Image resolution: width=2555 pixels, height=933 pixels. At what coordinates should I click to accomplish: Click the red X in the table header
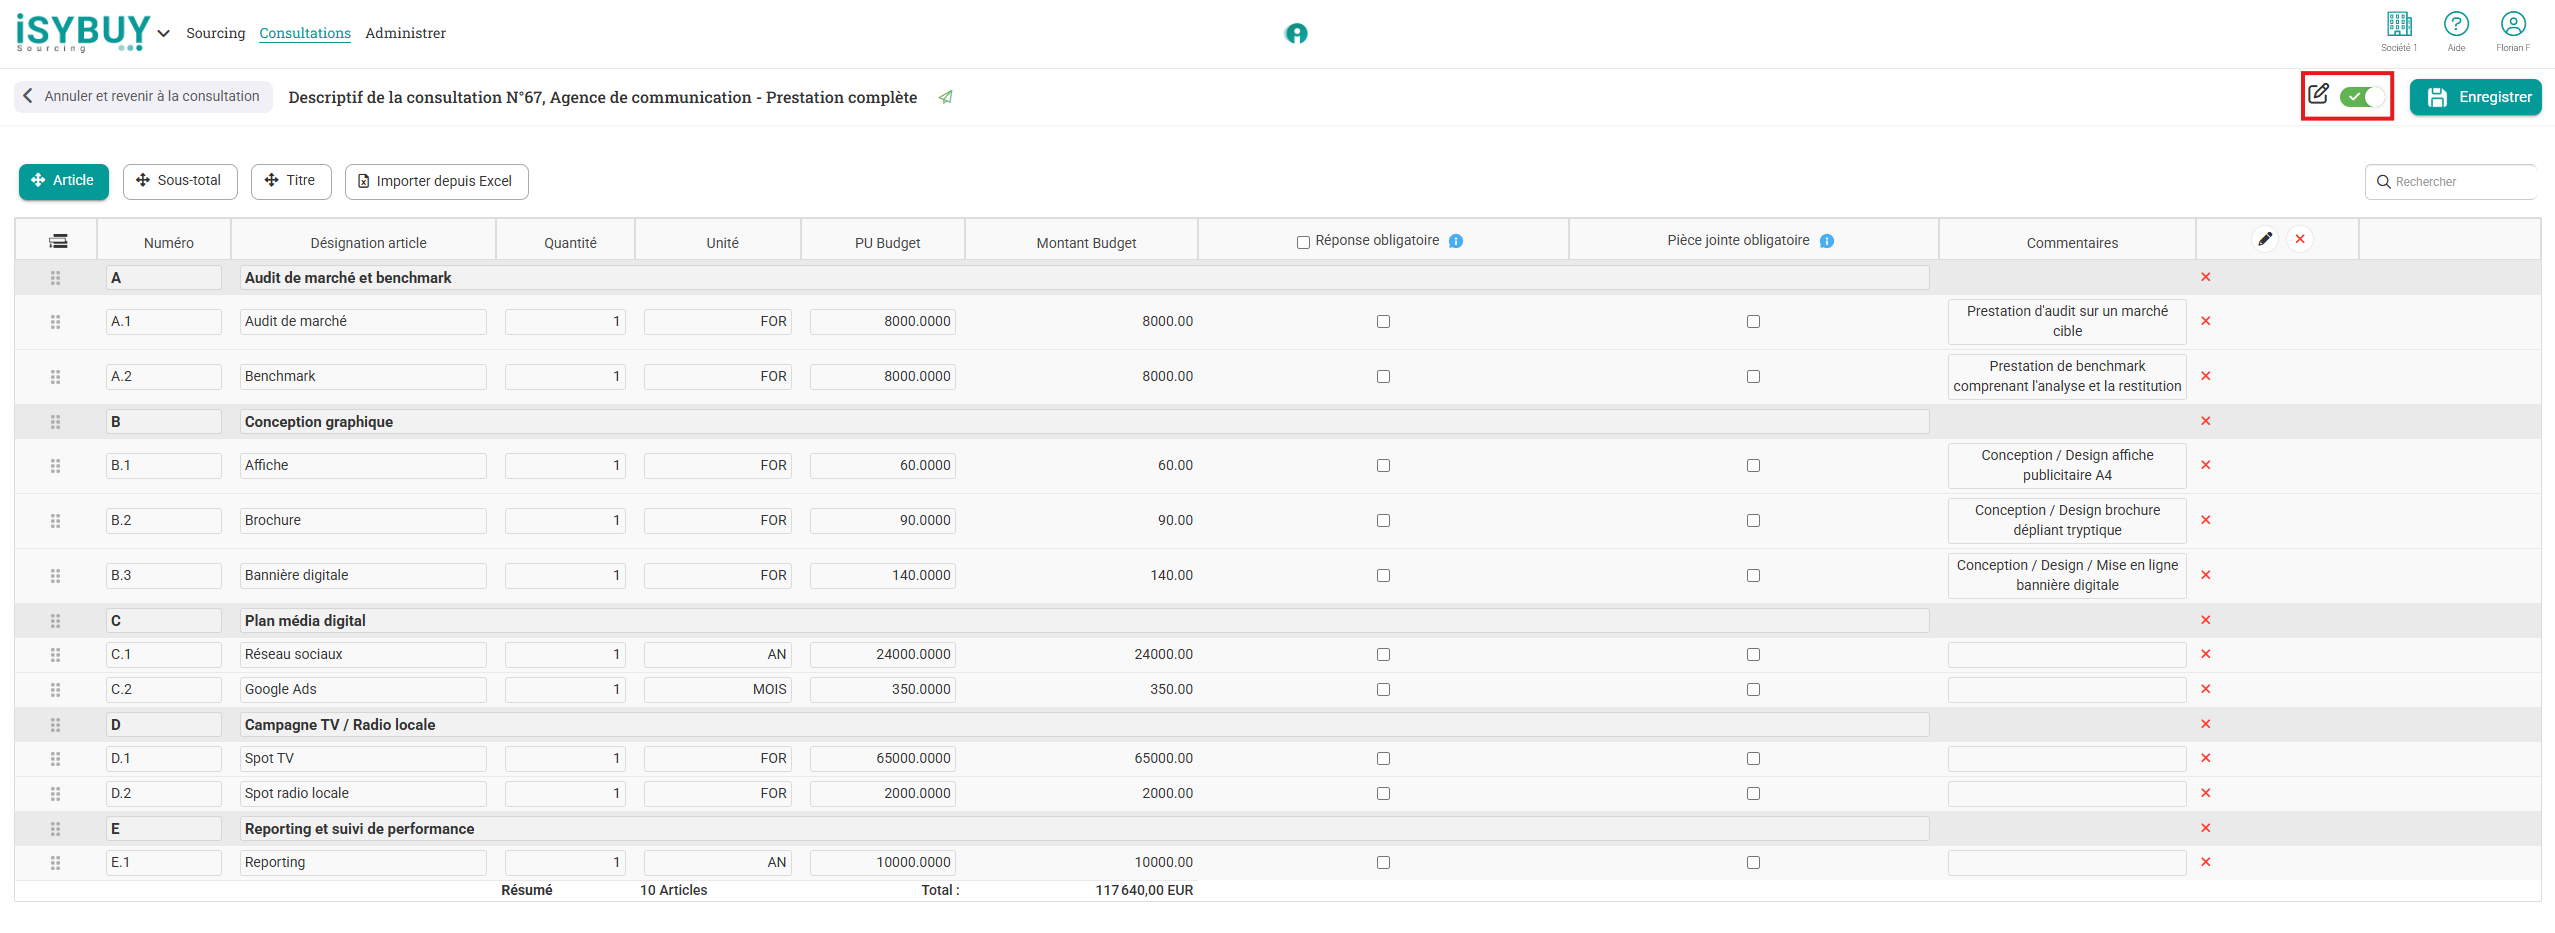(x=2300, y=239)
